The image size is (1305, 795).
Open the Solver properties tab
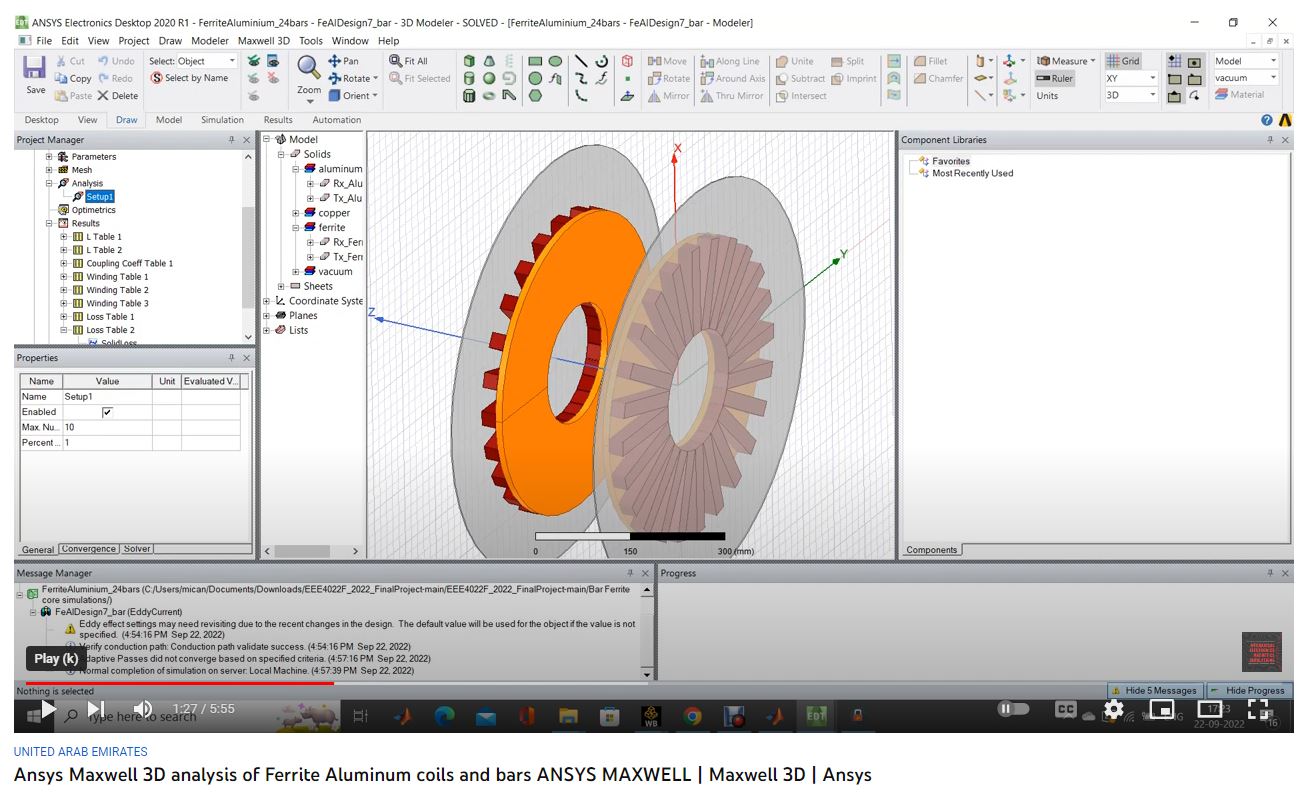(137, 549)
